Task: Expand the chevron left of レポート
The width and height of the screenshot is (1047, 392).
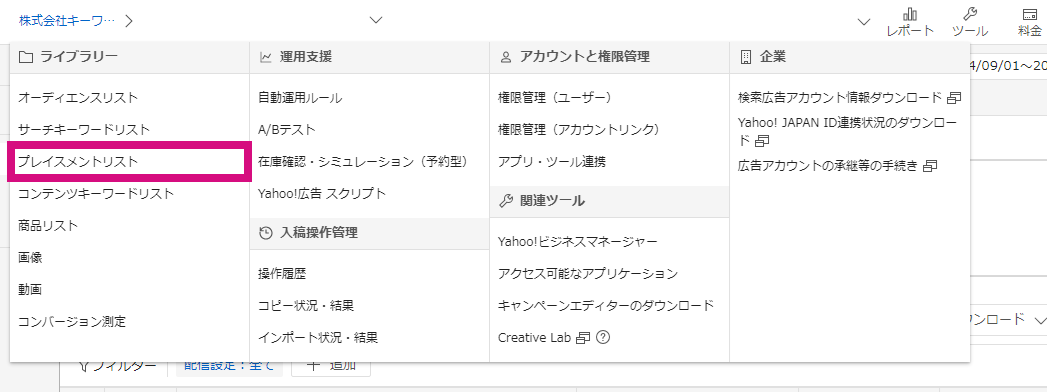Action: point(864,22)
